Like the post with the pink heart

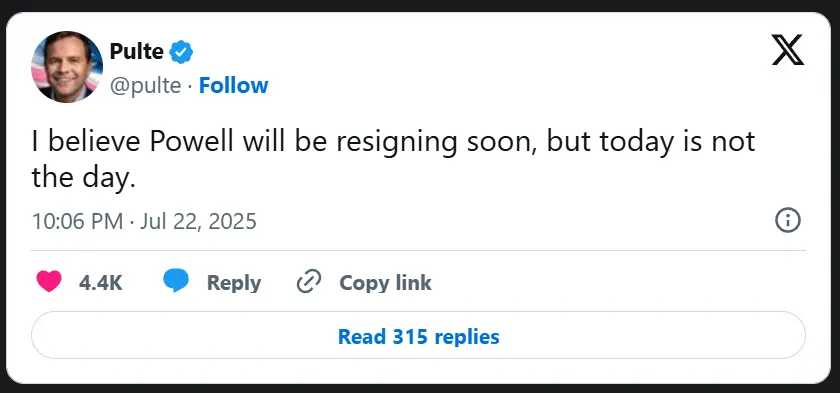[49, 282]
